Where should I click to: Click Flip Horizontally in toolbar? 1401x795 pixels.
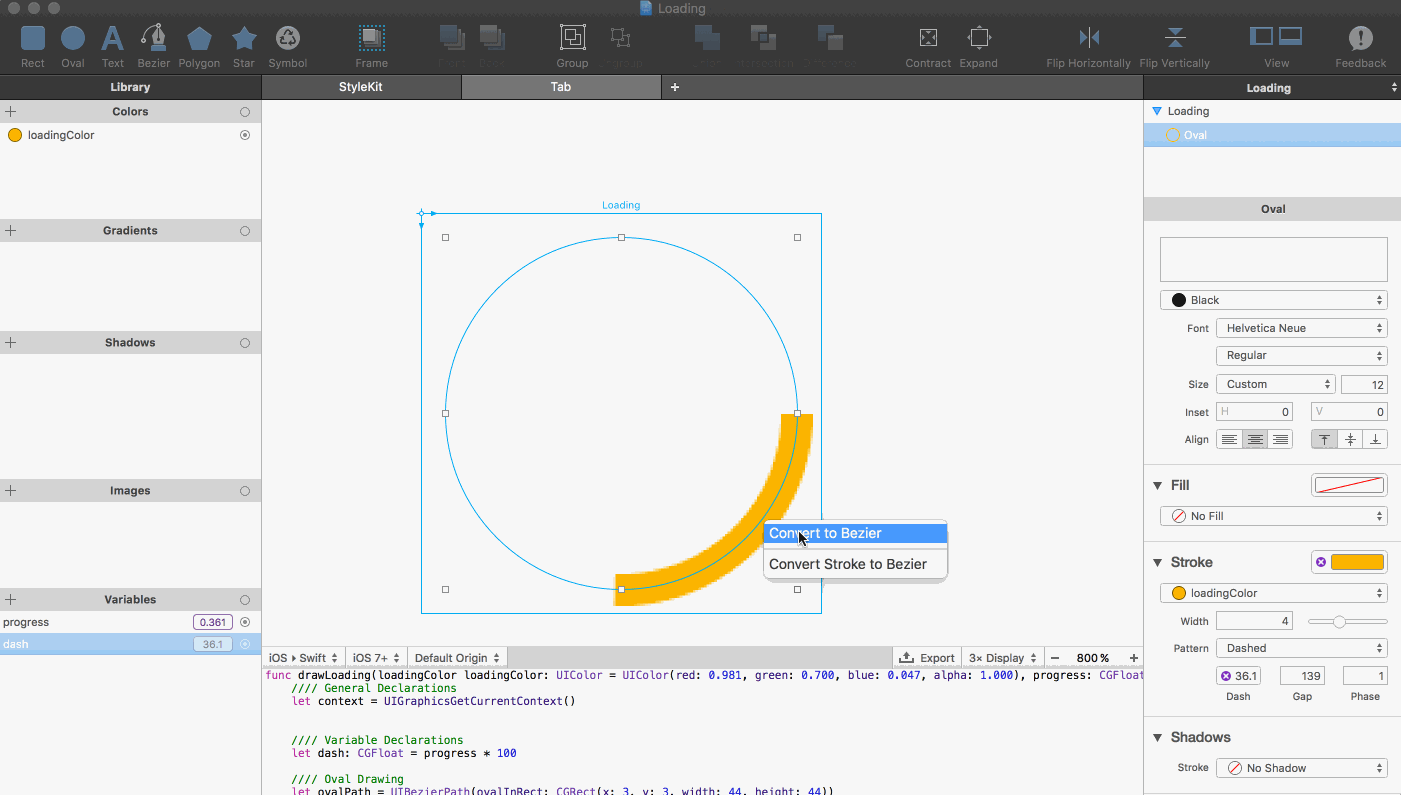coord(1088,39)
